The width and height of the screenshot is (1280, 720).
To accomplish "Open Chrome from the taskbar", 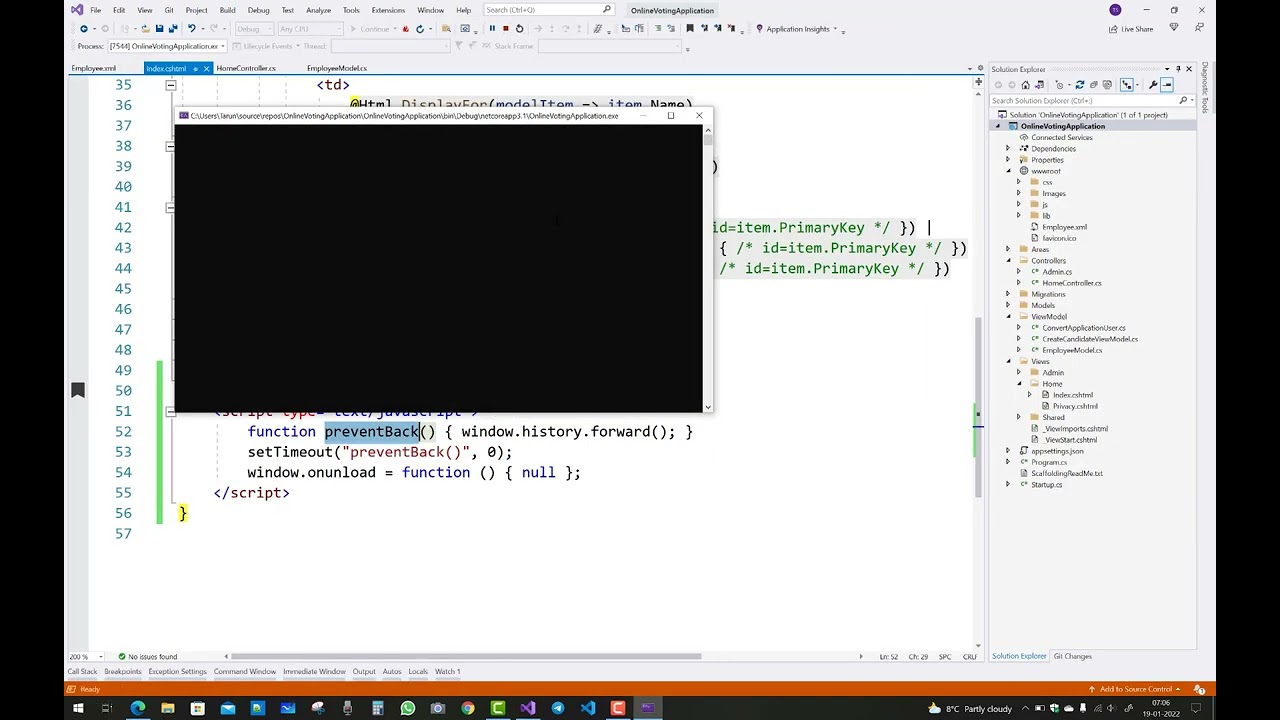I will (x=468, y=708).
